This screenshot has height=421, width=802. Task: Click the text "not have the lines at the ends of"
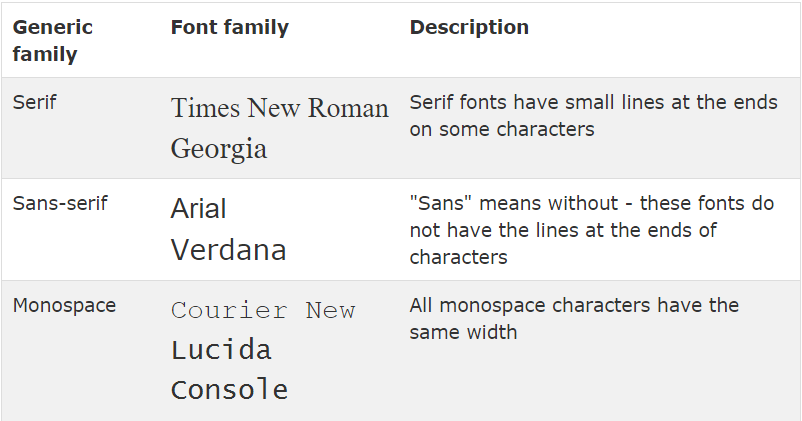[563, 230]
